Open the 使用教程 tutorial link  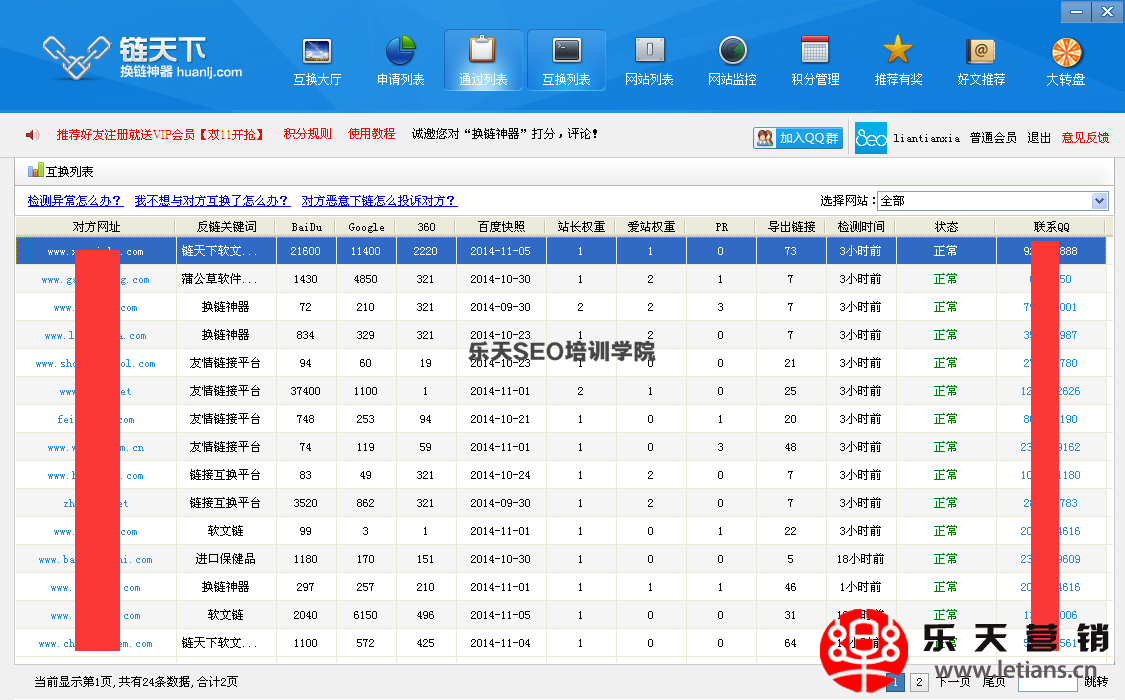pyautogui.click(x=371, y=133)
